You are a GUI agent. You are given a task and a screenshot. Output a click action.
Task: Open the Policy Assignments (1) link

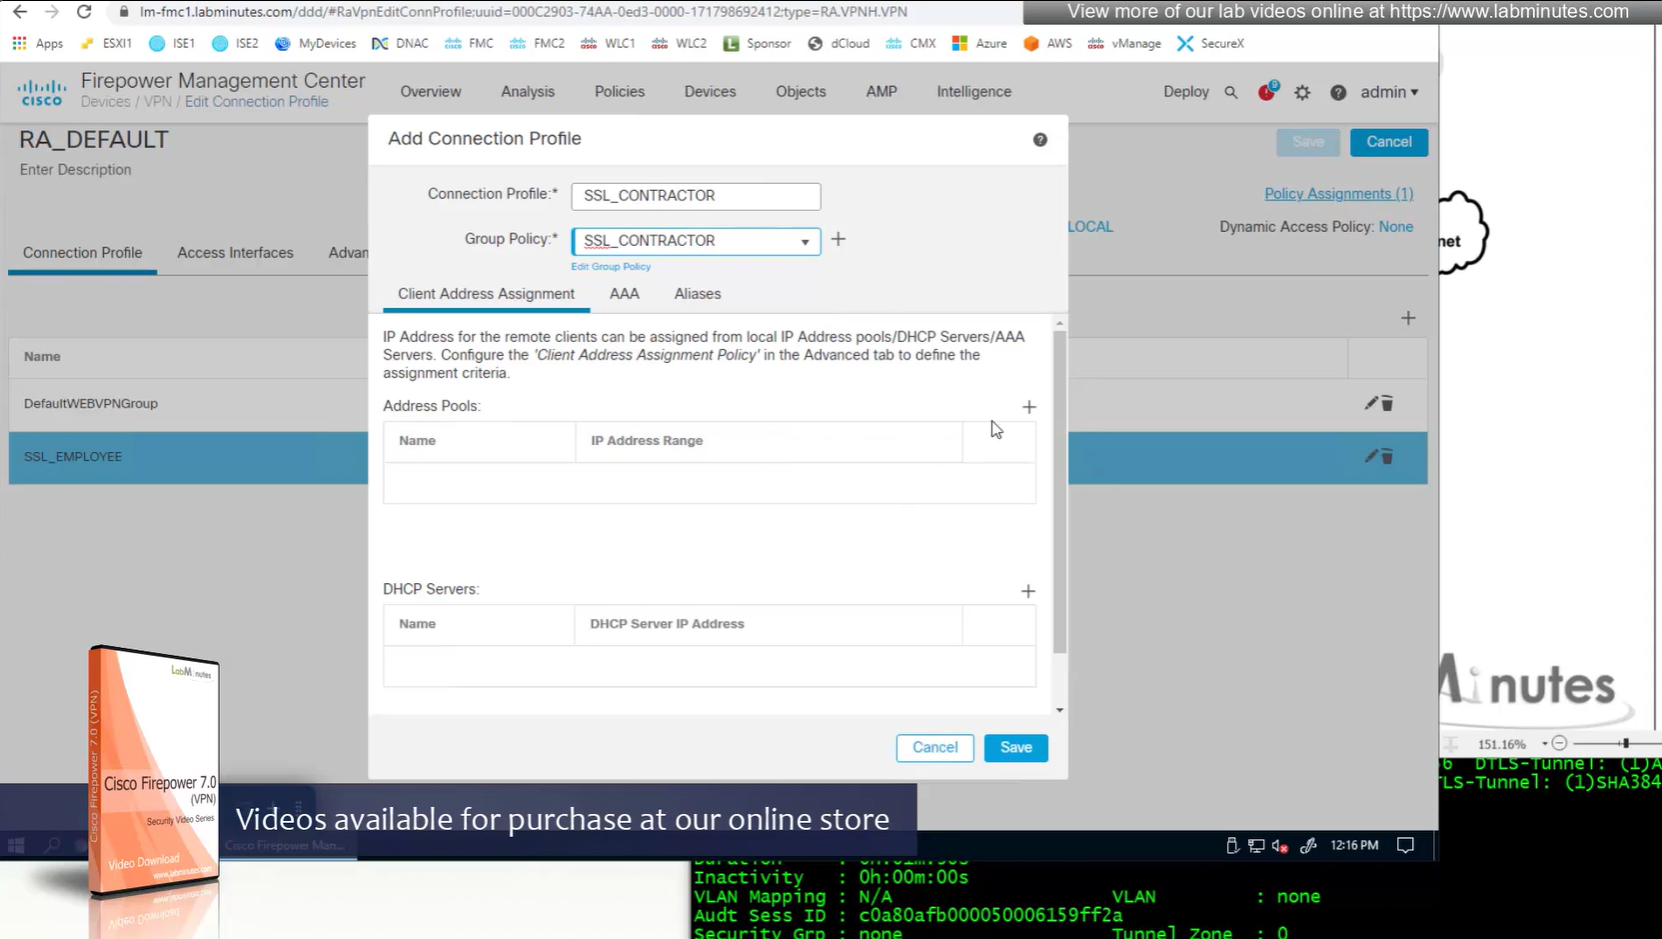tap(1338, 194)
